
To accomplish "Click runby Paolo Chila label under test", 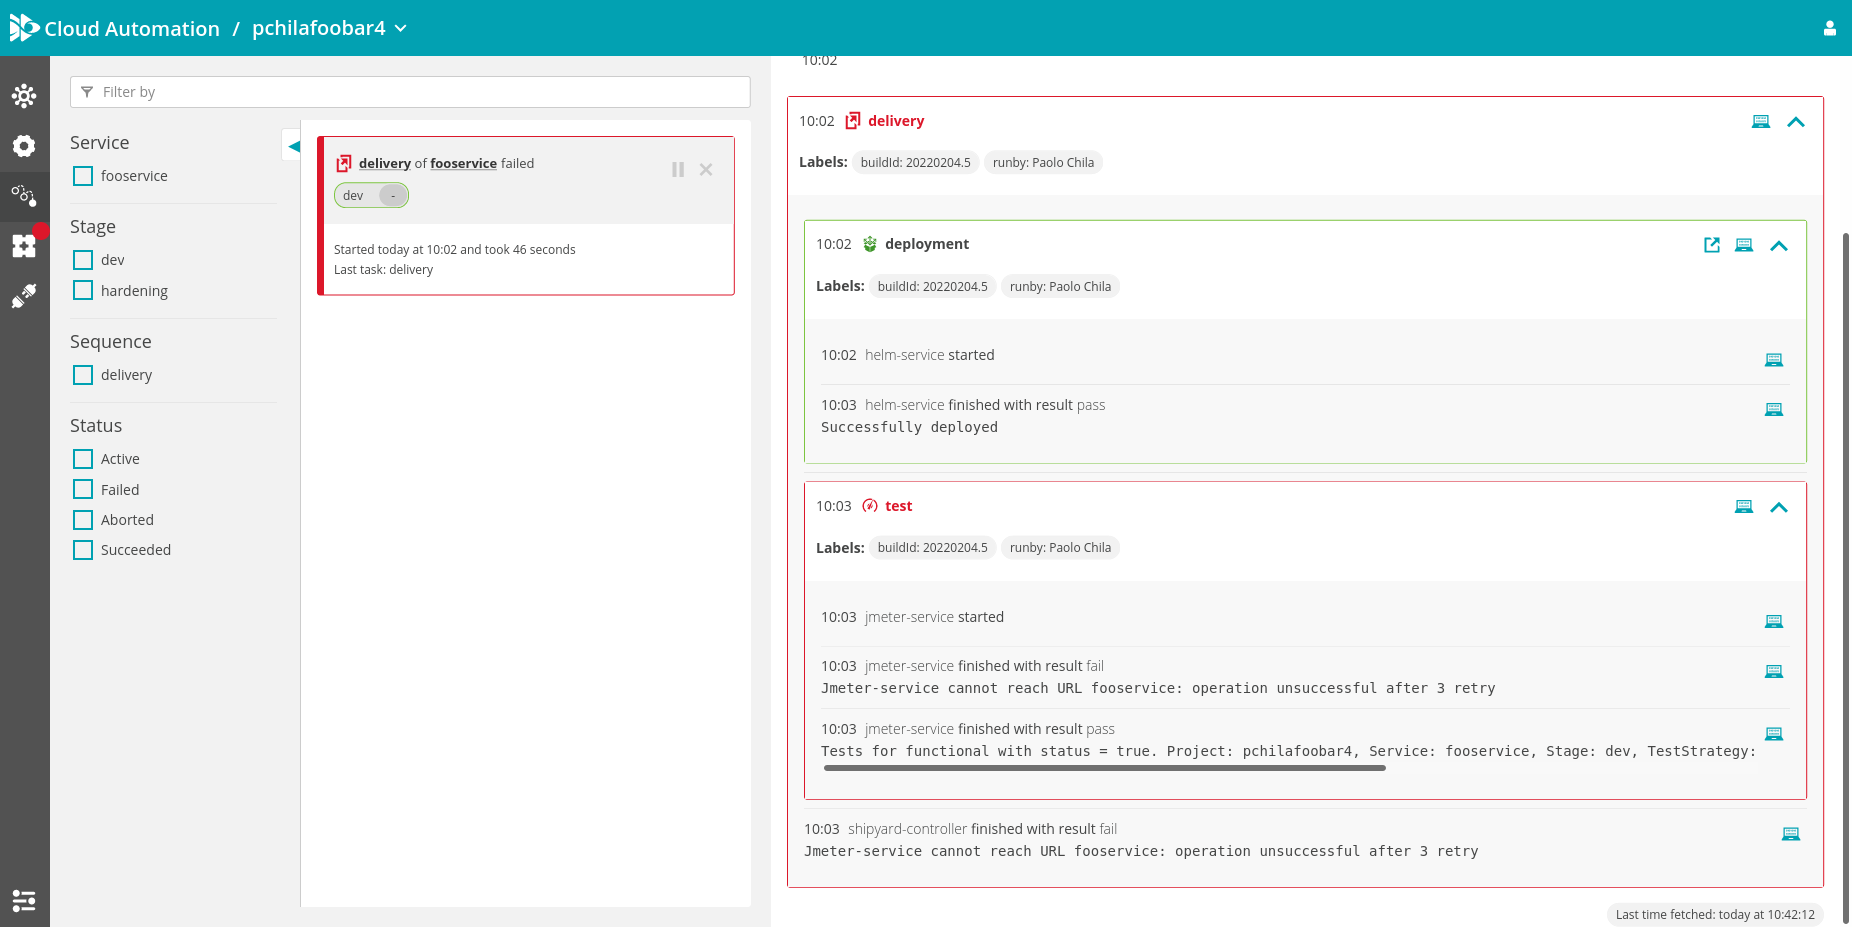I will pyautogui.click(x=1060, y=547).
